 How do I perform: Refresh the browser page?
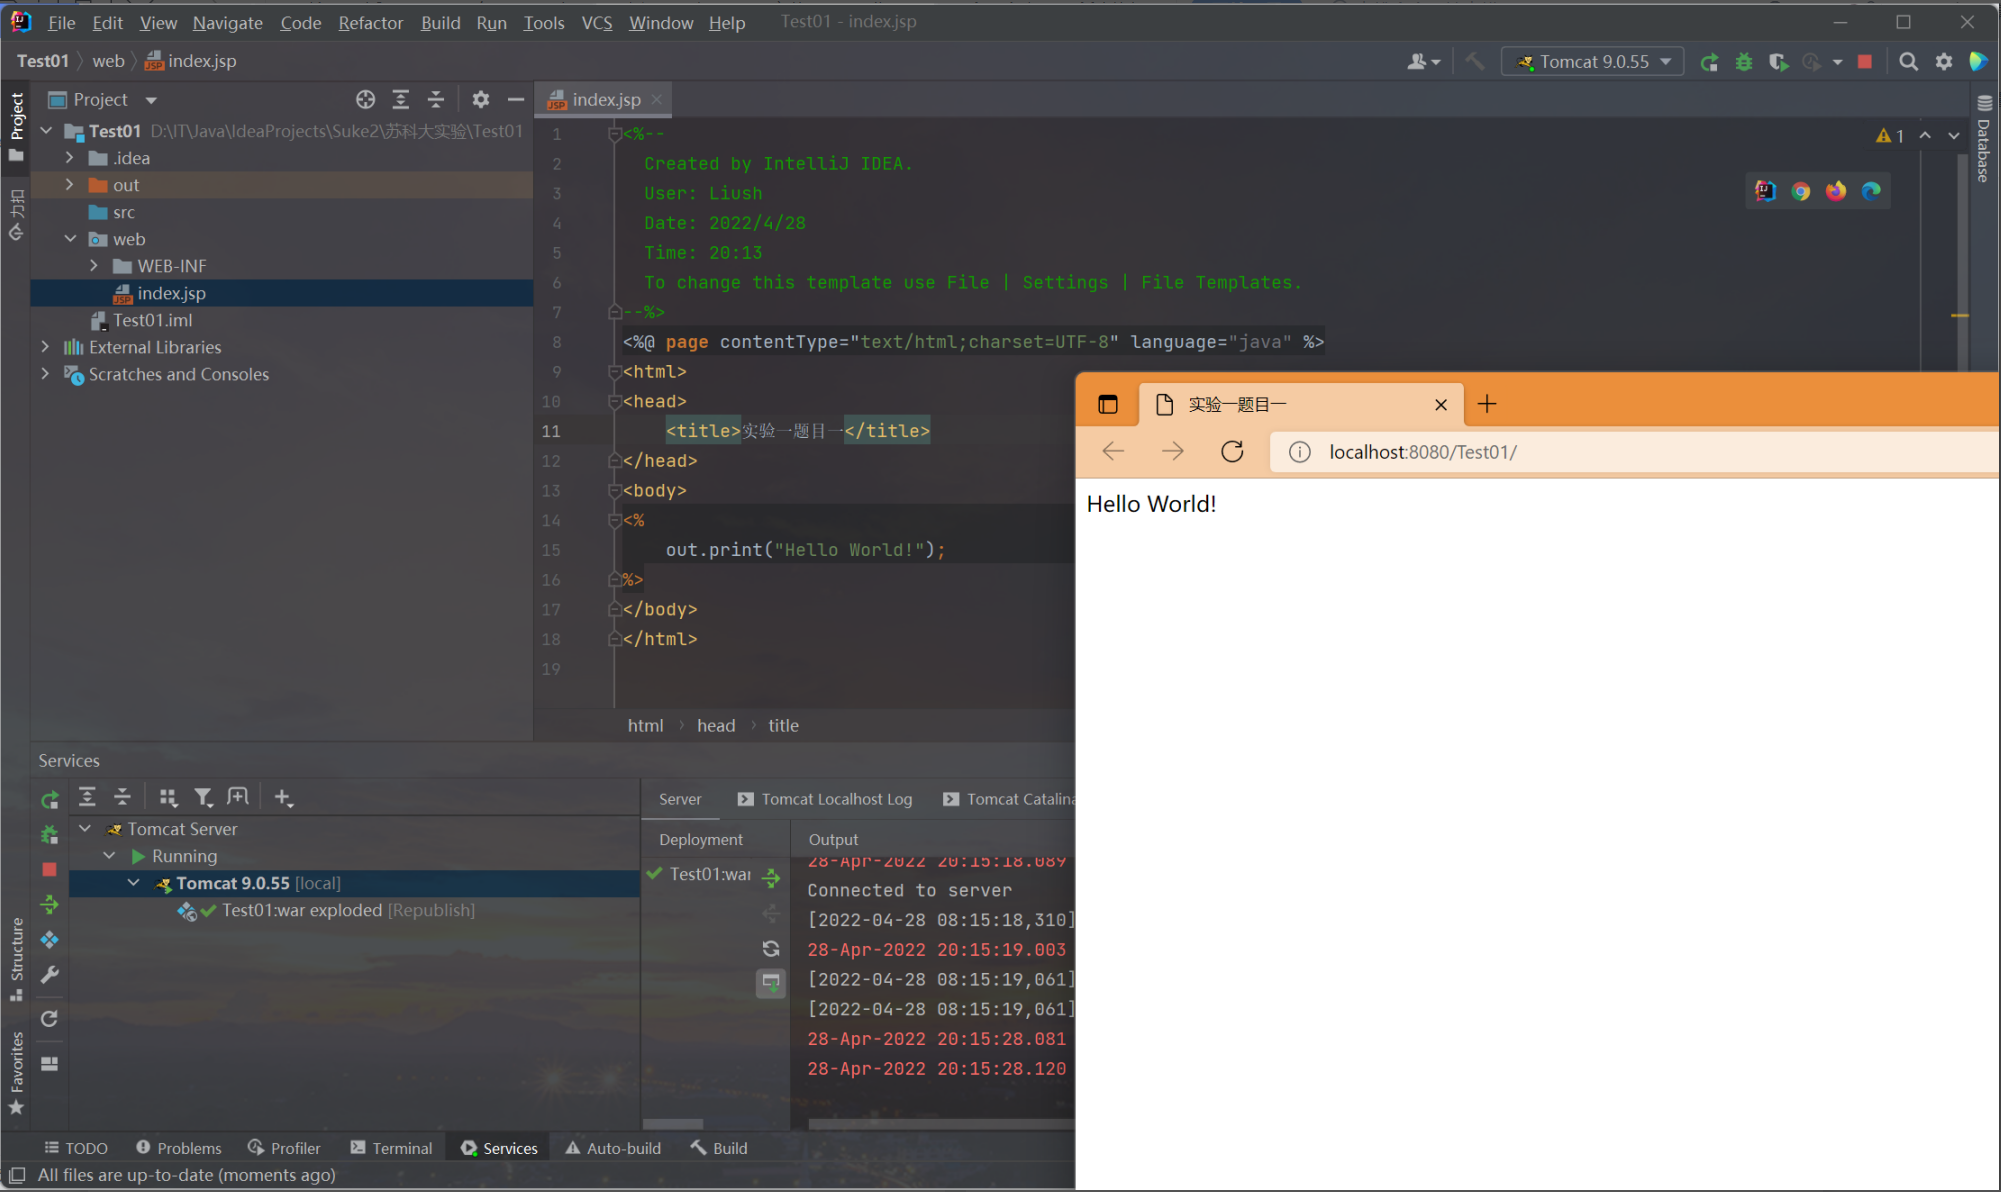pos(1232,451)
